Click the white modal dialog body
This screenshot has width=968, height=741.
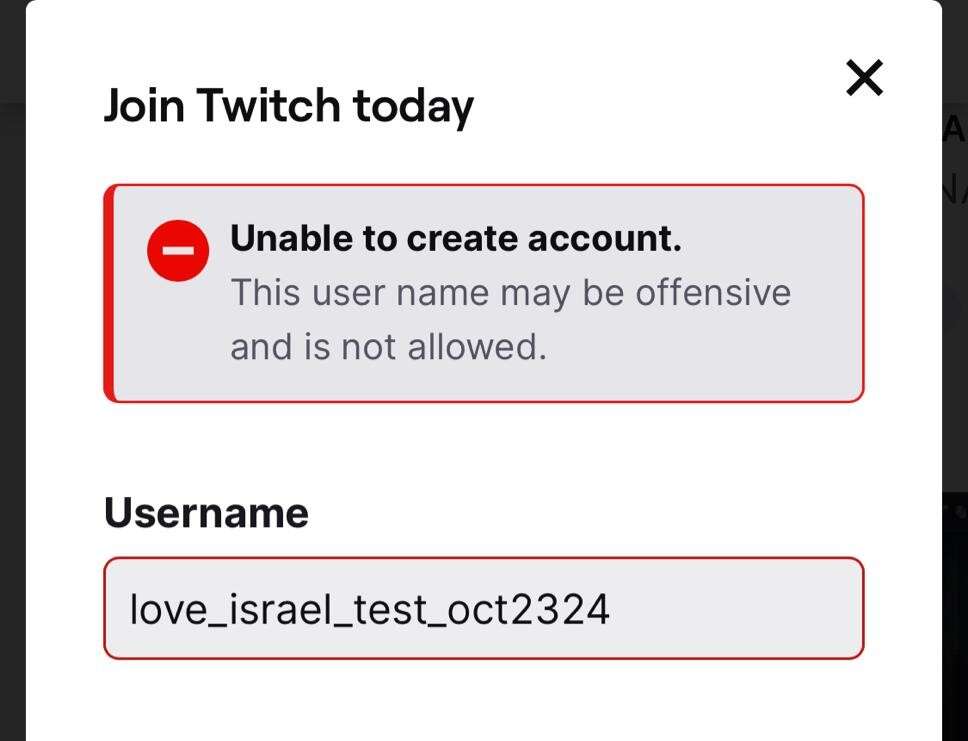click(x=487, y=450)
